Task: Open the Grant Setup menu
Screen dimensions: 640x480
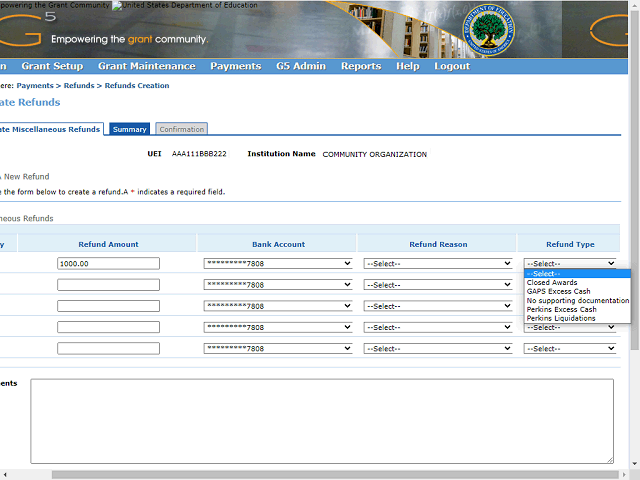Action: (x=52, y=66)
